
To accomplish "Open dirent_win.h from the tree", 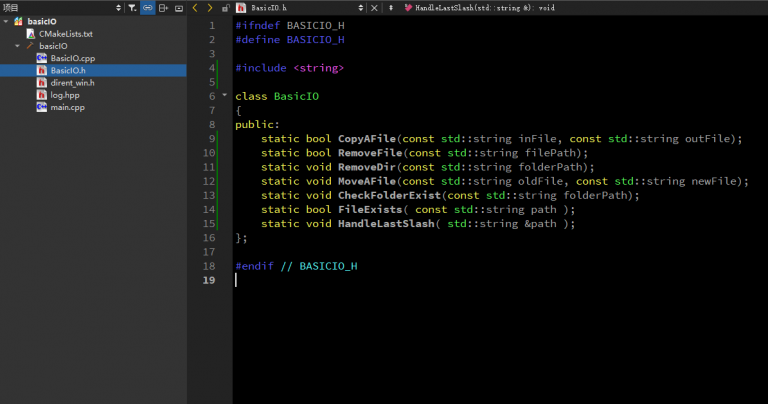I will 72,82.
